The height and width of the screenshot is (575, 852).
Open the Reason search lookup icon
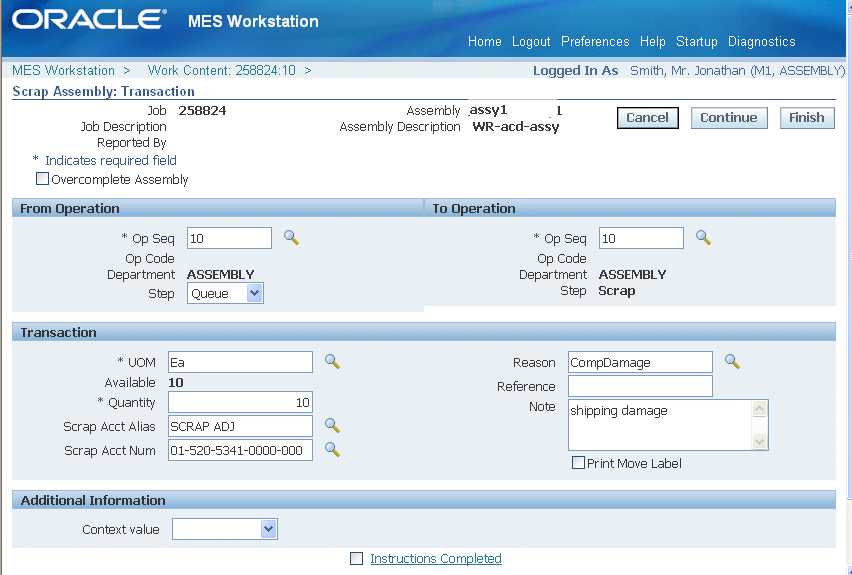pos(732,361)
